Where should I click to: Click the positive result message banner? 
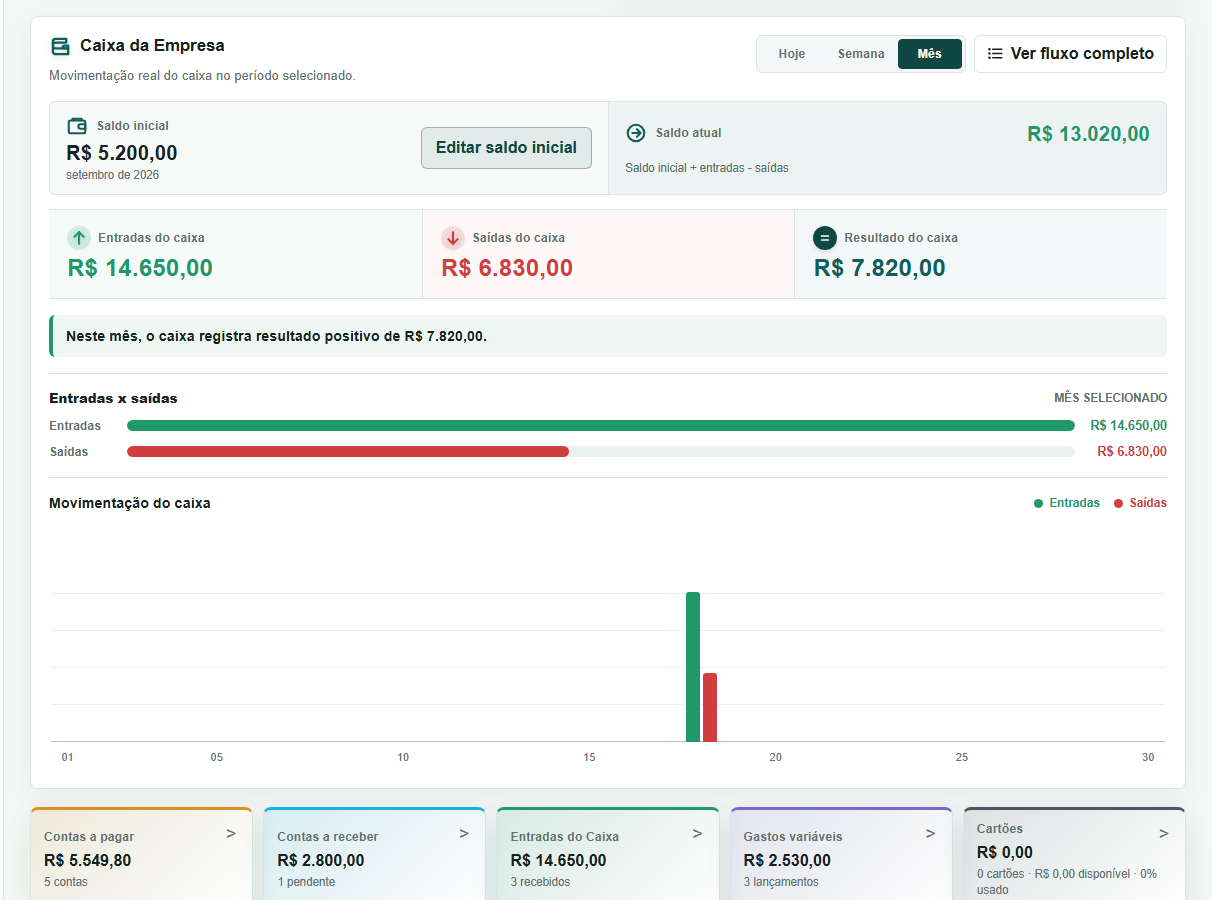click(608, 336)
